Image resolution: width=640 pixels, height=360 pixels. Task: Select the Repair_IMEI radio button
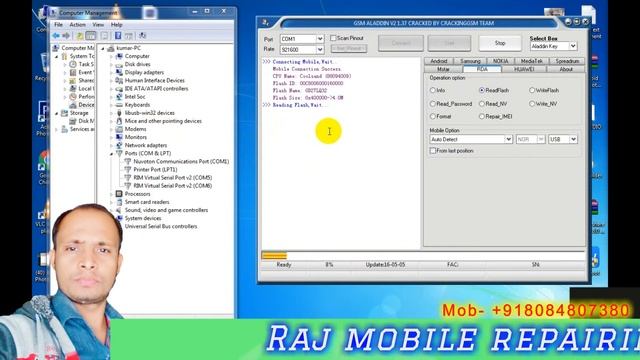[x=482, y=116]
